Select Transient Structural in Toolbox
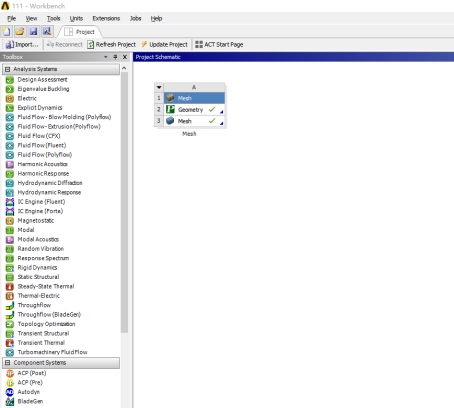 click(x=43, y=333)
